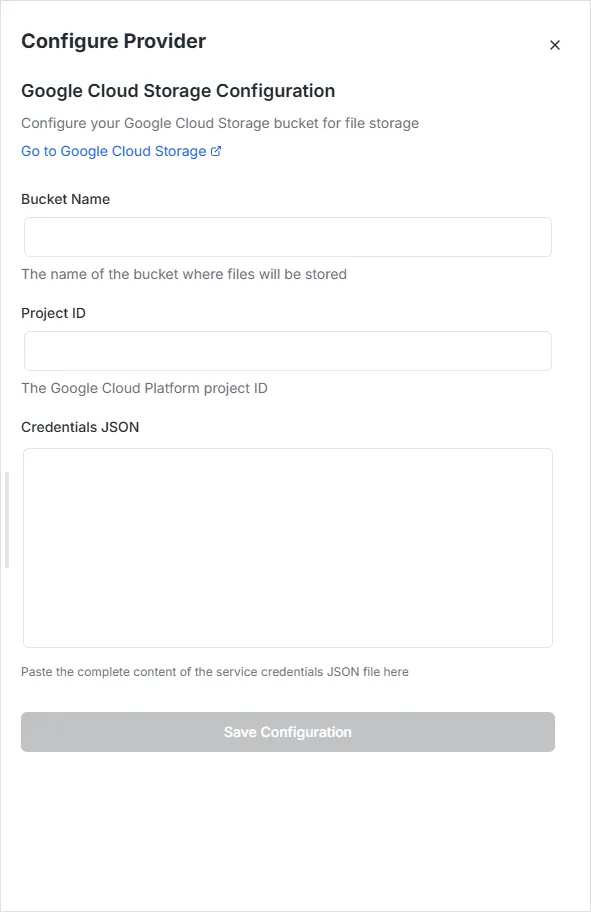This screenshot has width=591, height=912.
Task: Click the Configure Provider dialog title
Action: (113, 41)
